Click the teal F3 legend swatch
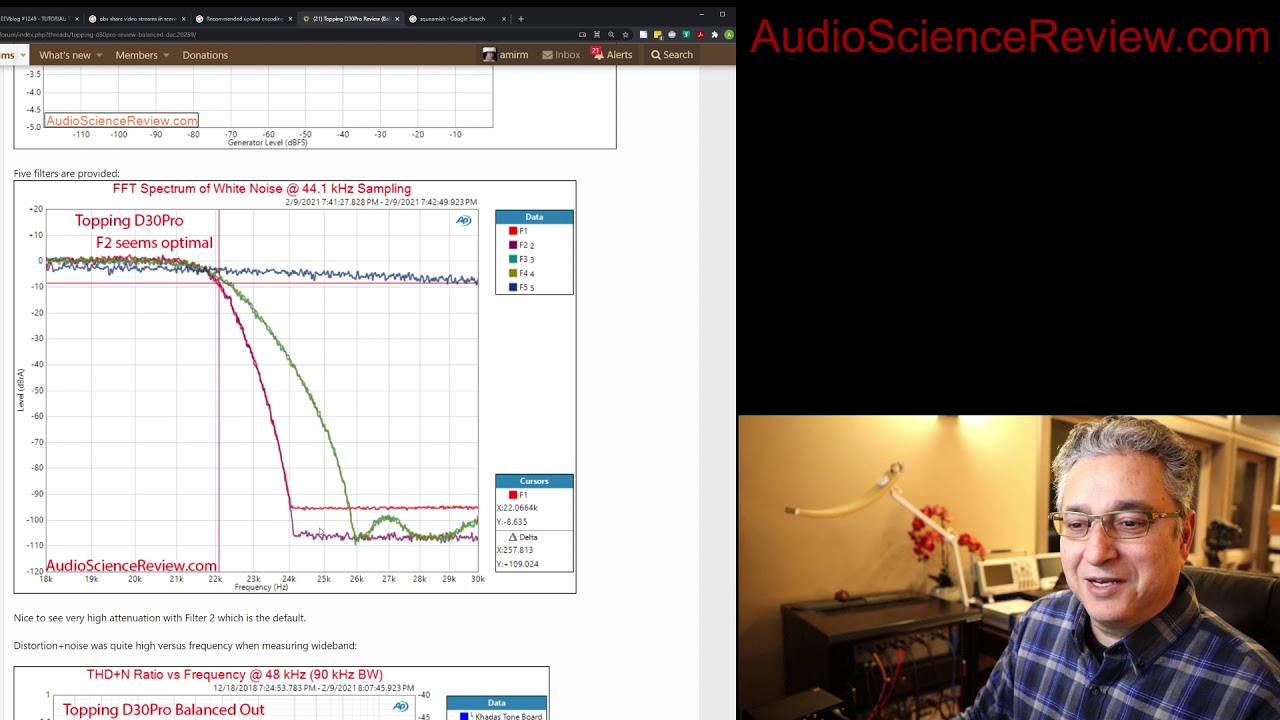1280x720 pixels. [x=513, y=259]
